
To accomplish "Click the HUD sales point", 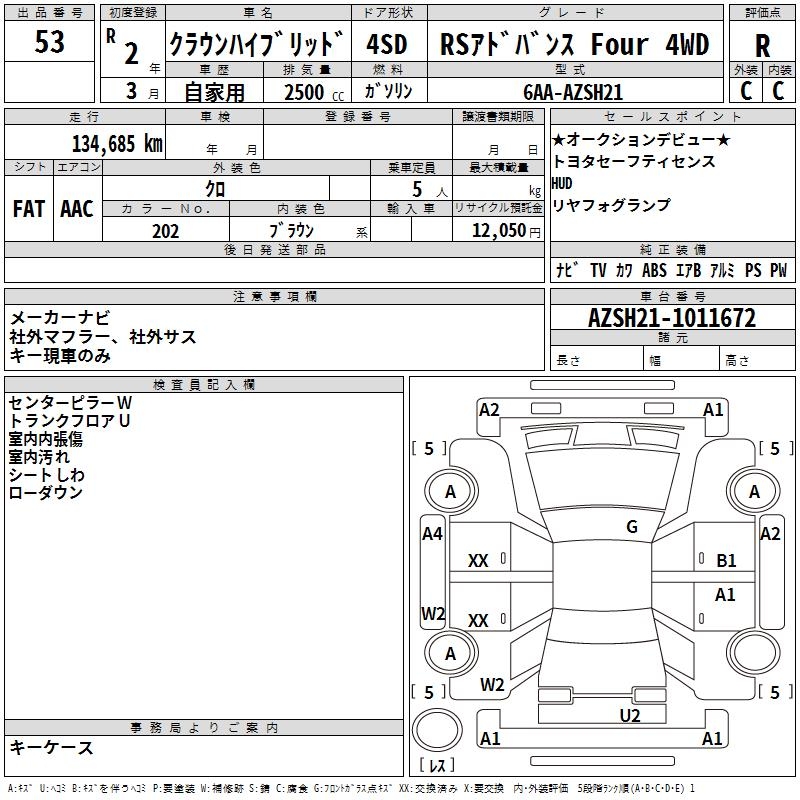I will 562,183.
